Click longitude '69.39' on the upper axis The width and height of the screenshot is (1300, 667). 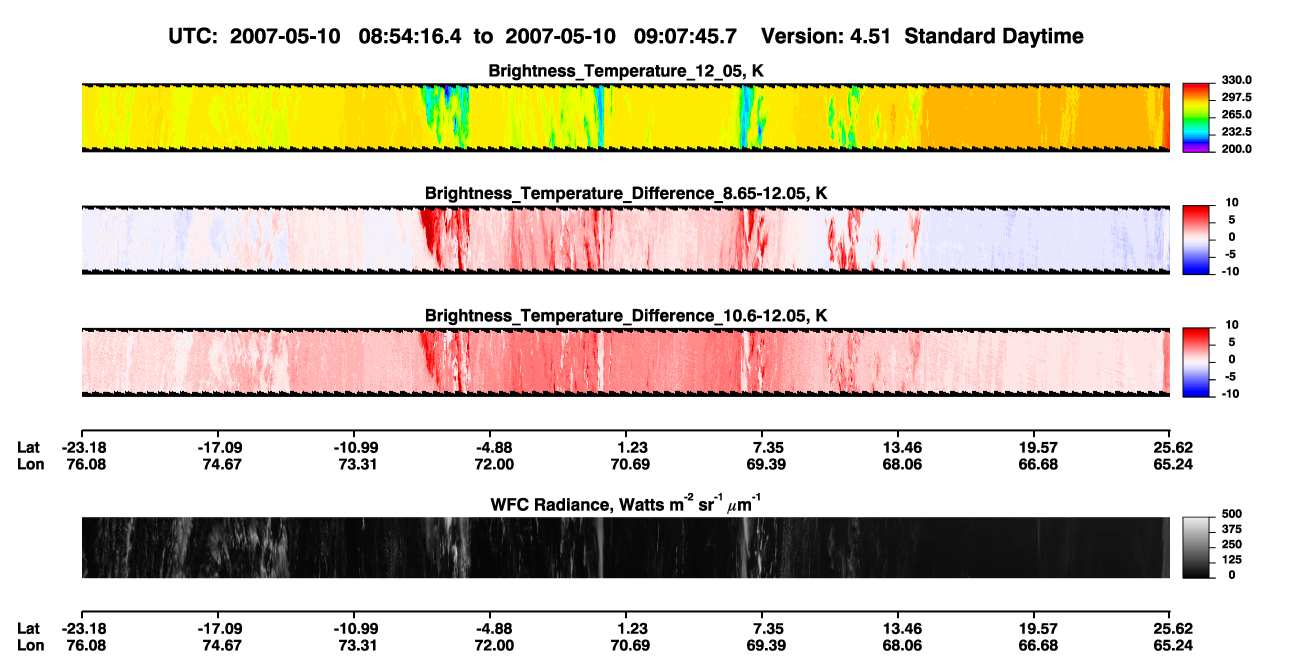click(765, 464)
